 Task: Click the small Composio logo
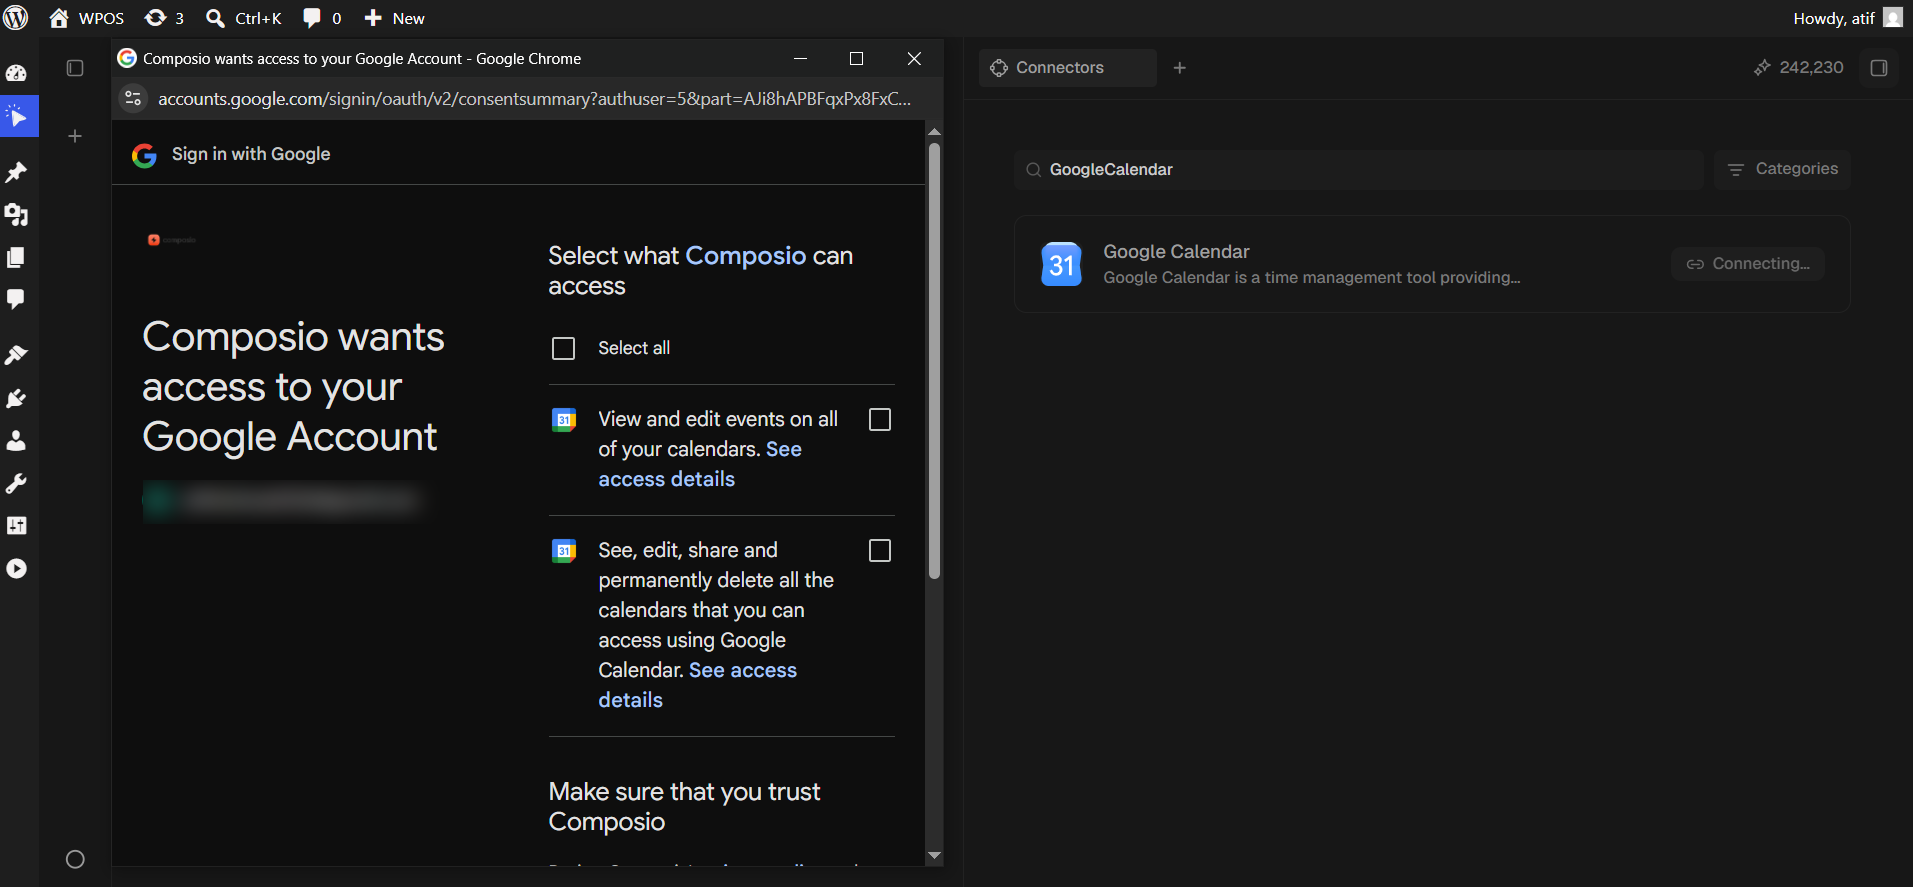coord(172,240)
